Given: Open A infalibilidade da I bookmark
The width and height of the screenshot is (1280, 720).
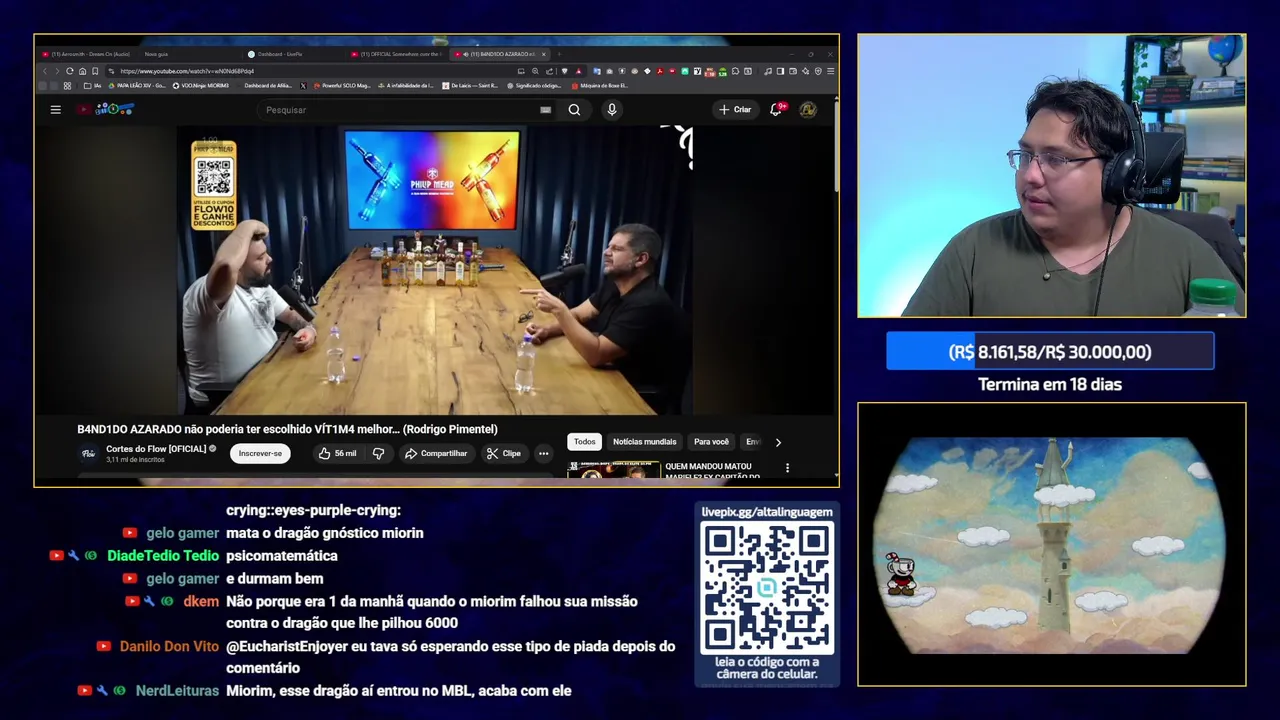Looking at the screenshot, I should [405, 86].
